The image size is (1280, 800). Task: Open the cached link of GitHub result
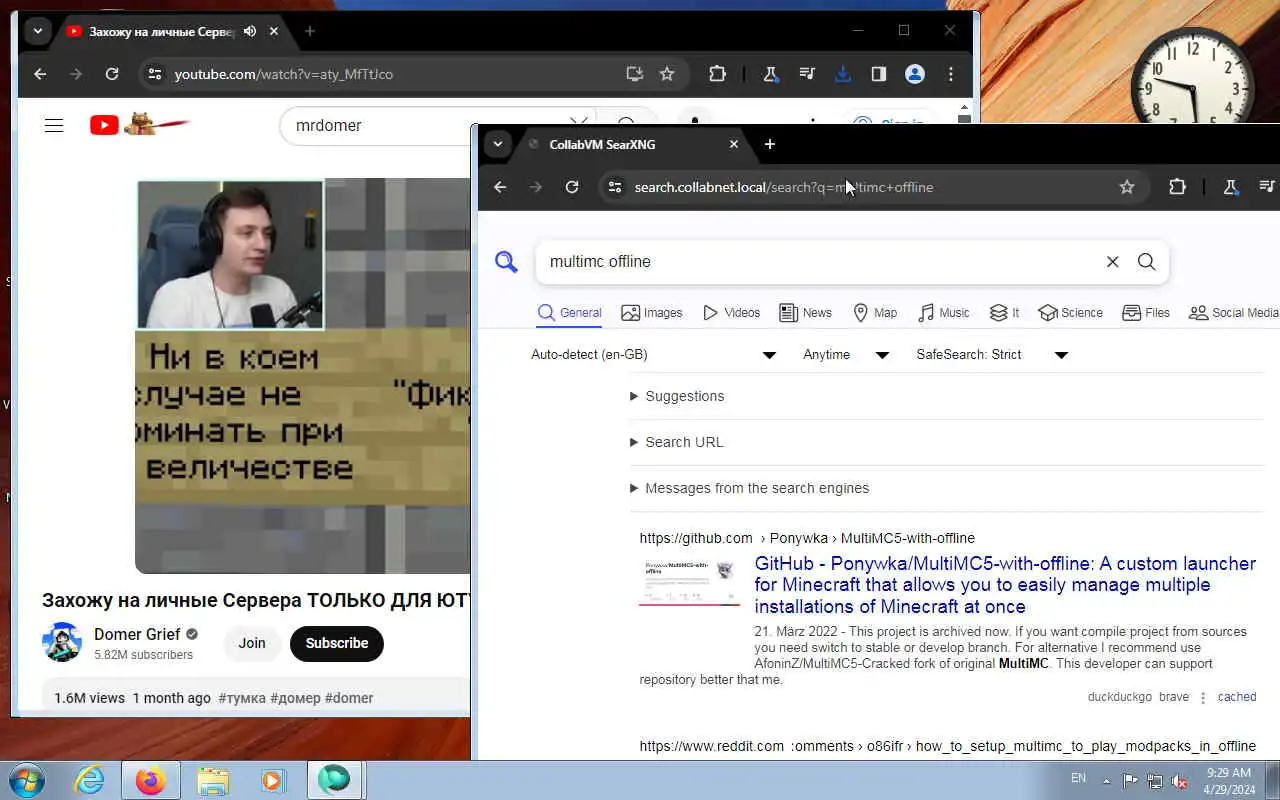tap(1237, 697)
